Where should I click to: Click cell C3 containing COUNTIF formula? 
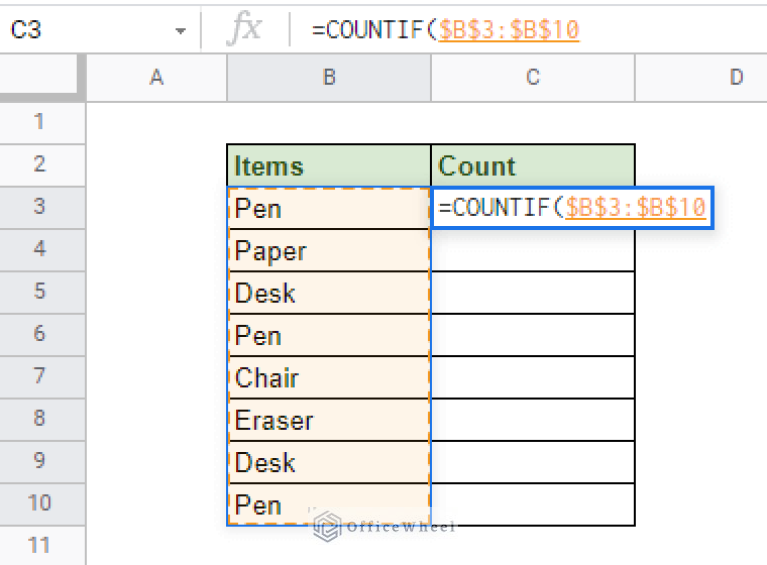click(x=572, y=208)
